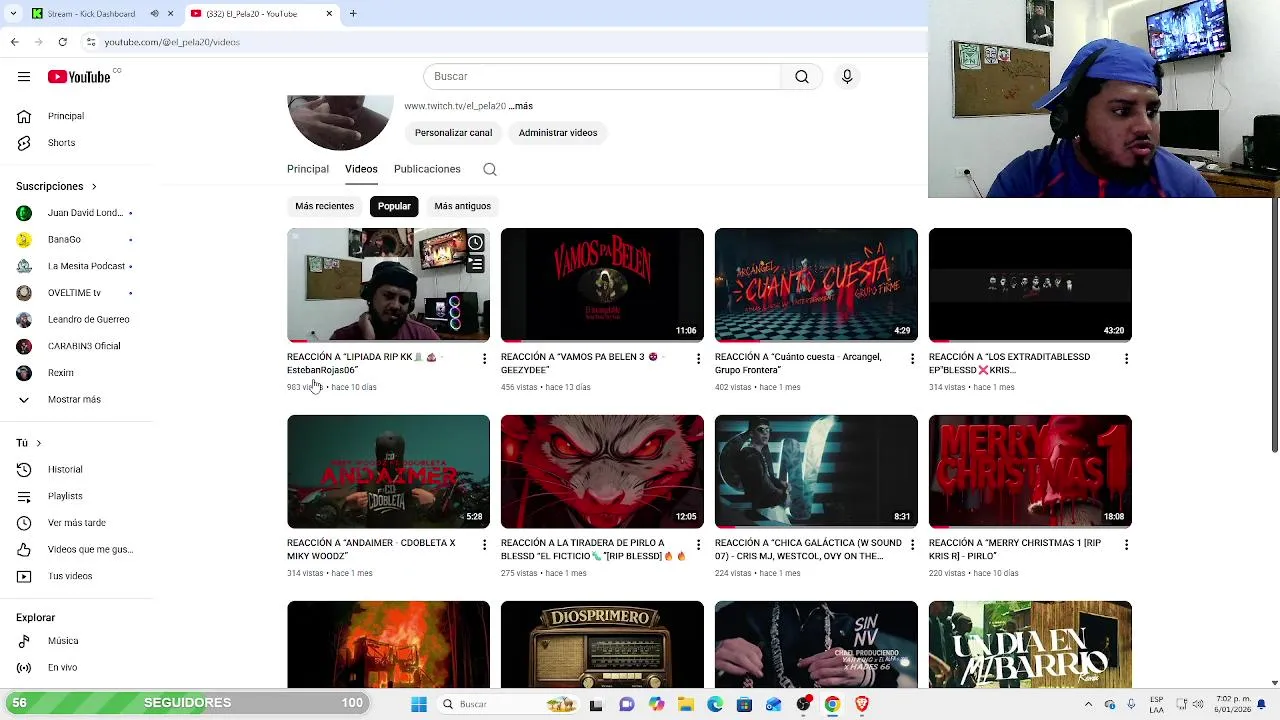Expand channel description with ...más
Viewport: 1280px width, 720px height.
tap(520, 106)
